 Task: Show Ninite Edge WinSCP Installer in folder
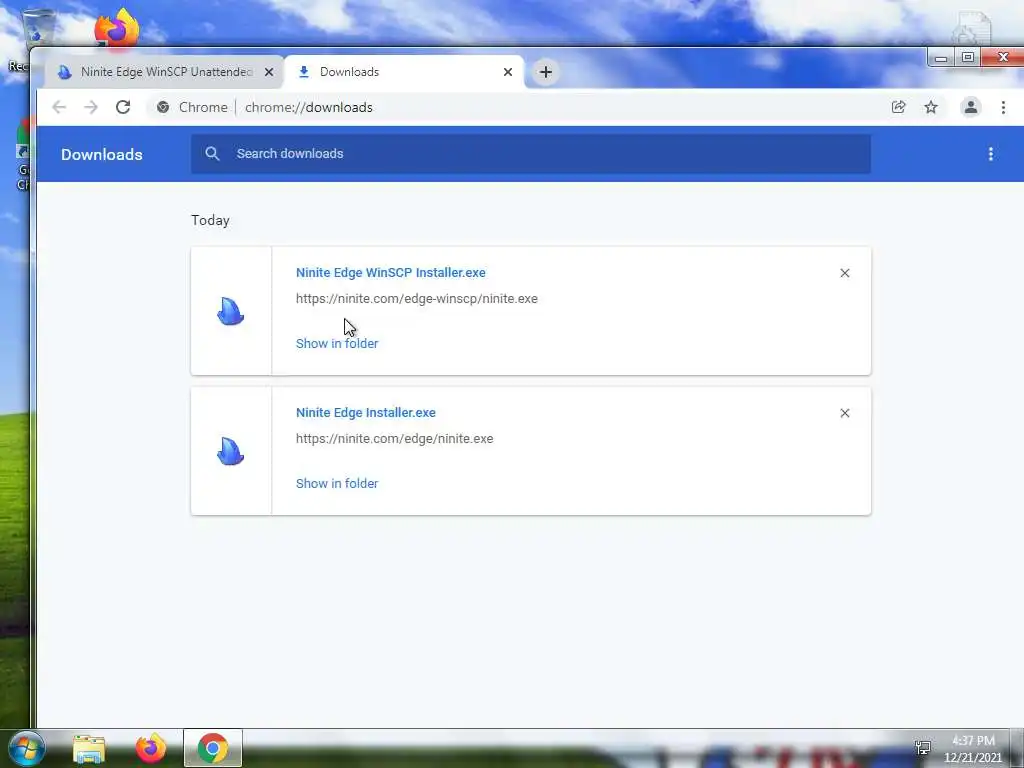tap(337, 344)
